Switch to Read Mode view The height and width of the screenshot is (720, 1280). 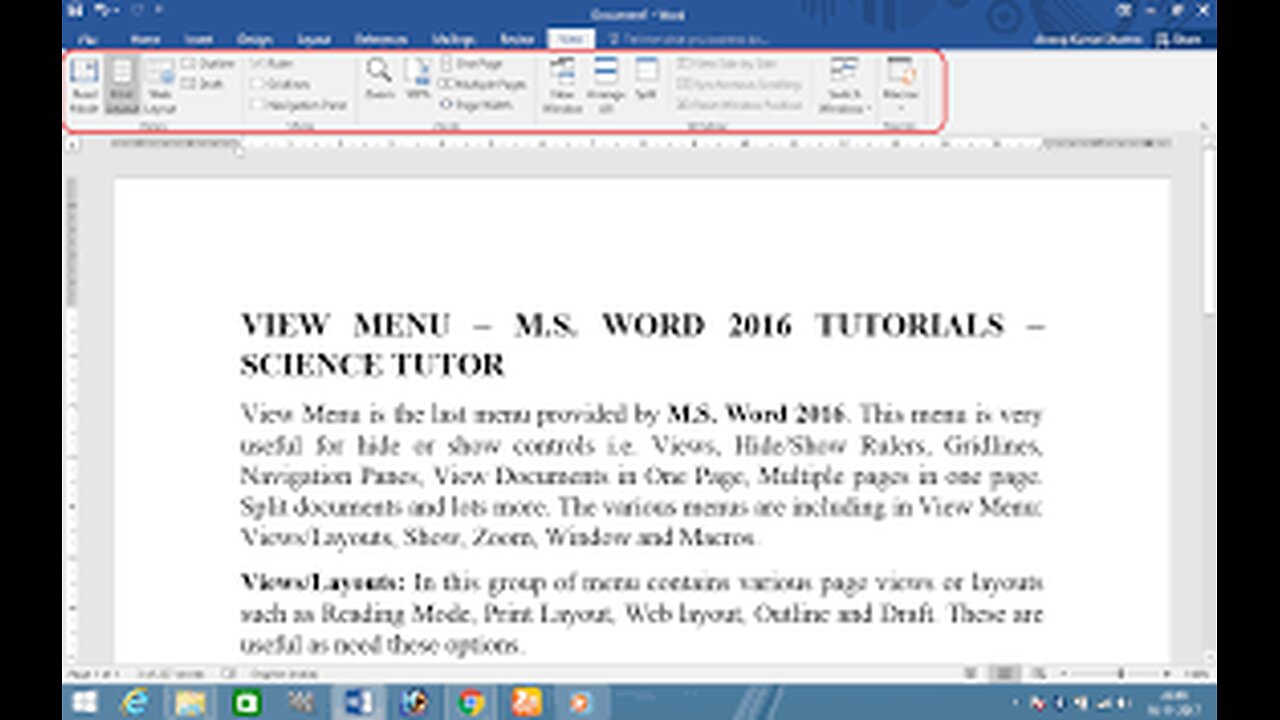point(84,84)
